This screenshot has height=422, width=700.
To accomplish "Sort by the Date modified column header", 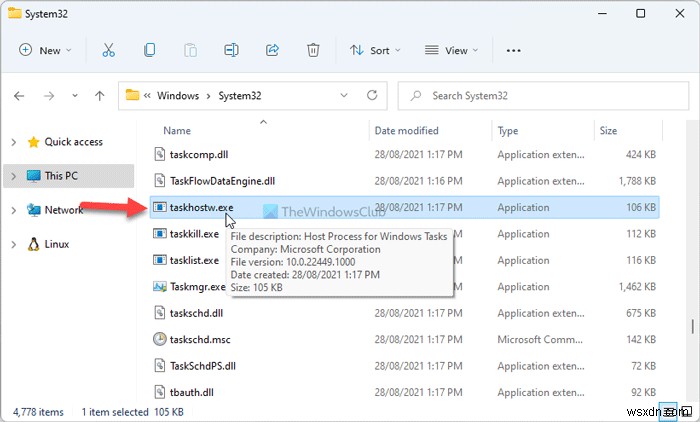I will [x=406, y=130].
